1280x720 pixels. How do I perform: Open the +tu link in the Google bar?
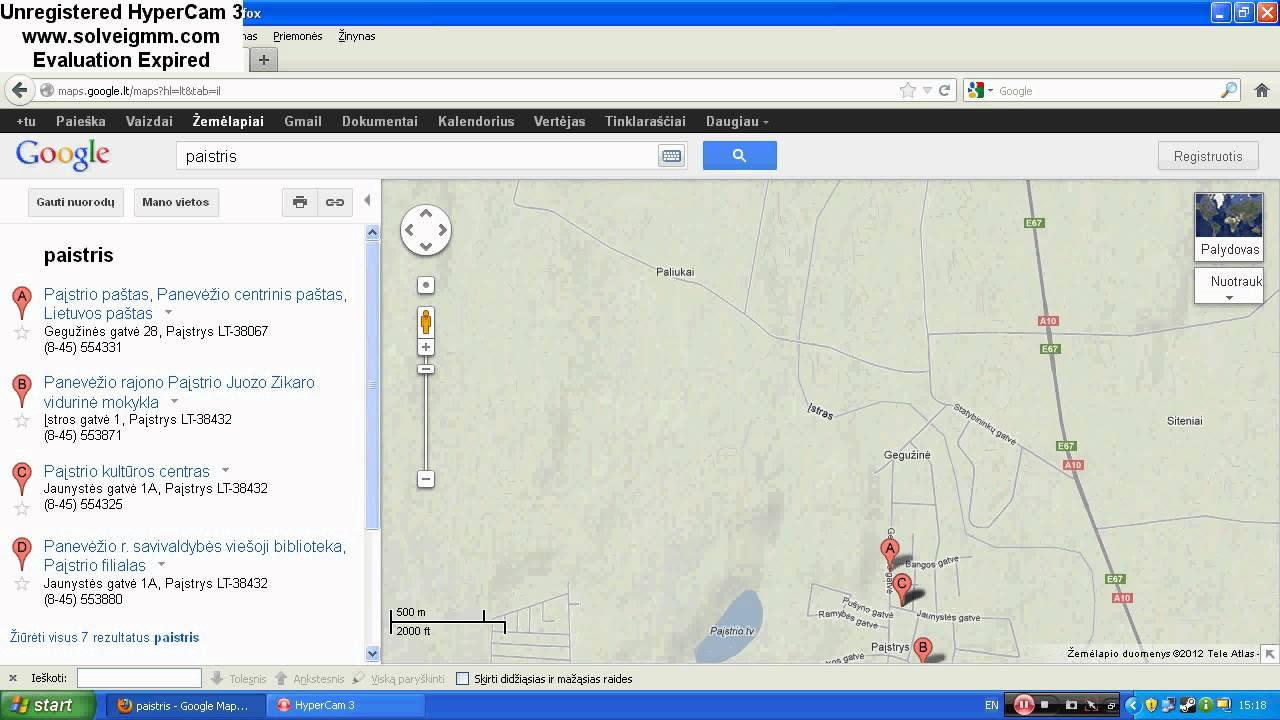(26, 121)
